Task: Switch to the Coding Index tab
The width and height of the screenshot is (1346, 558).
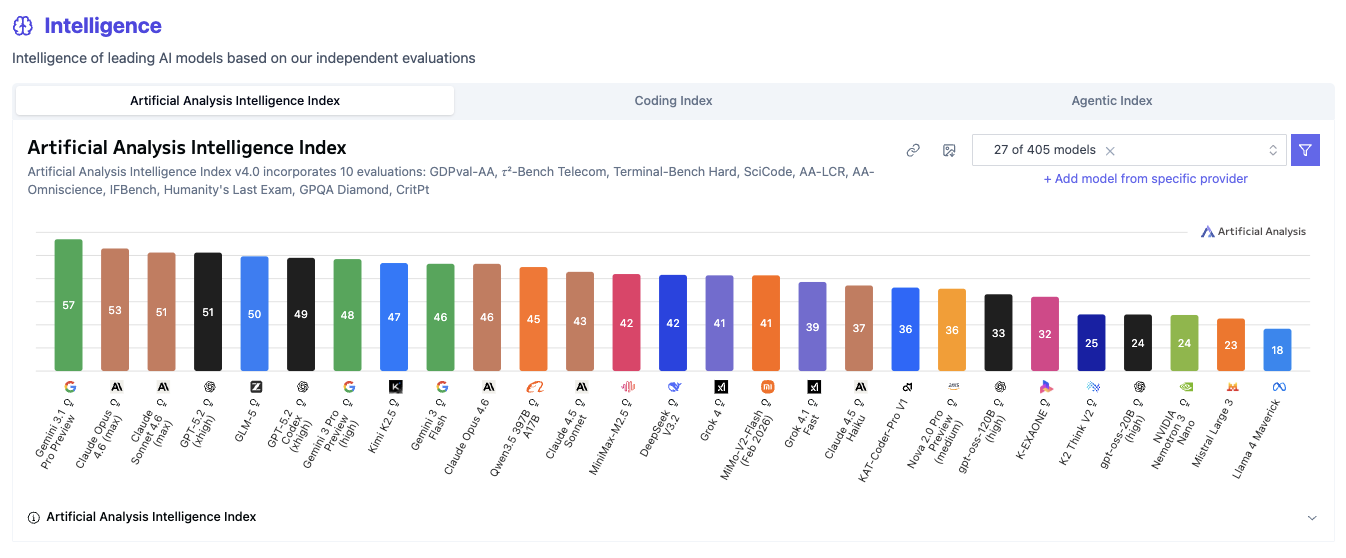Action: click(673, 101)
